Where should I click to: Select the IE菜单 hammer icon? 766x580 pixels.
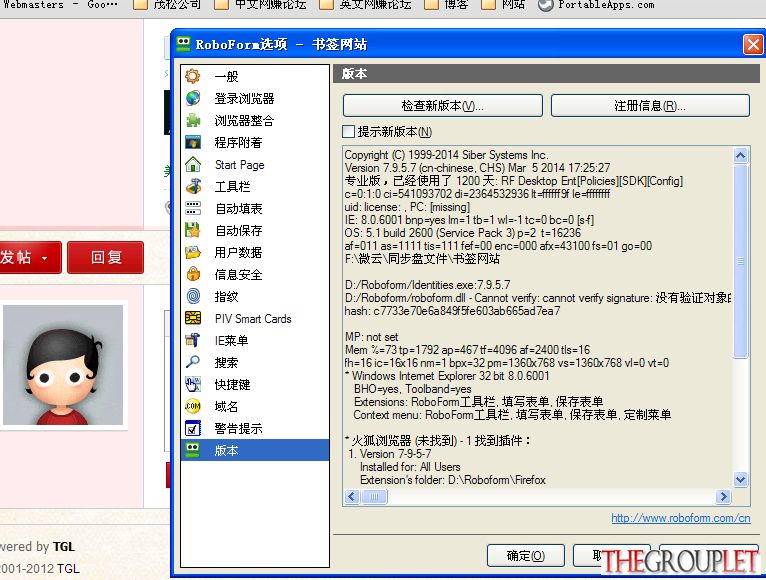(x=193, y=340)
